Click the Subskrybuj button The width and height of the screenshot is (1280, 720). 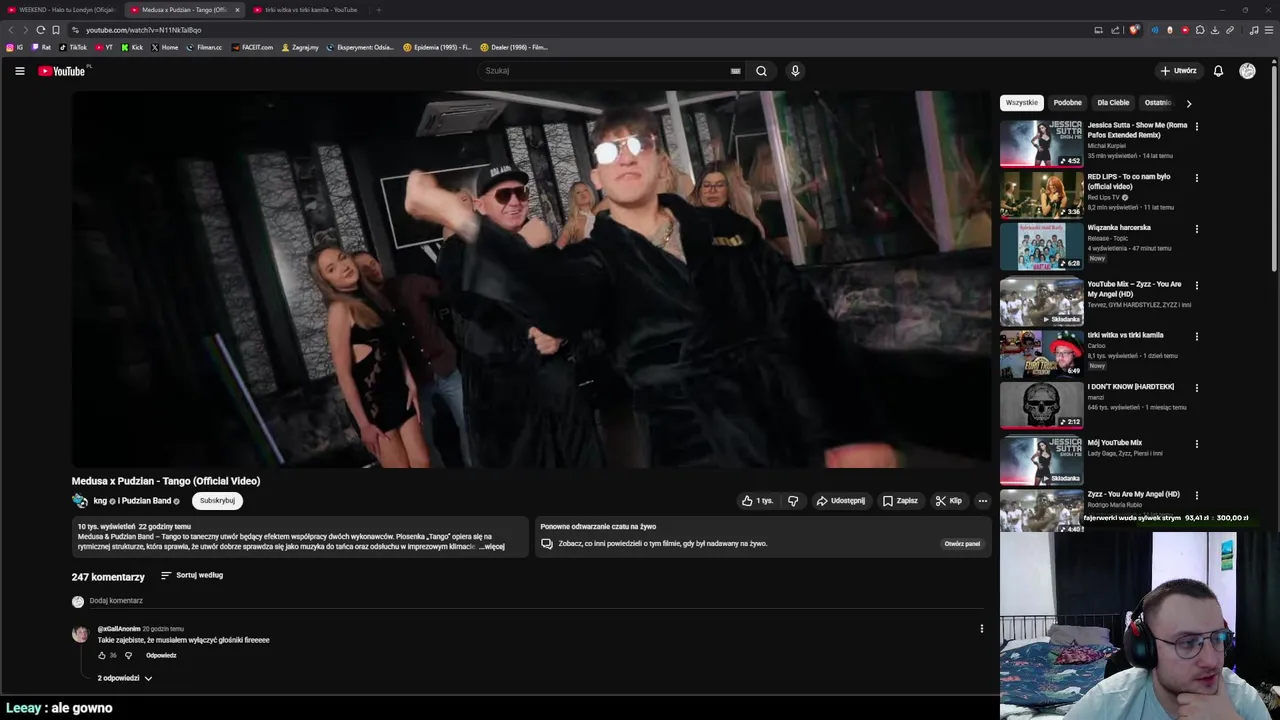point(217,501)
